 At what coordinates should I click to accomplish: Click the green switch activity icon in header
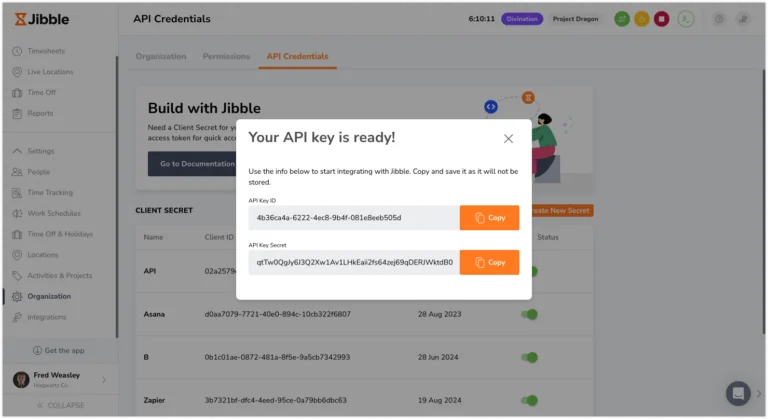coord(621,18)
